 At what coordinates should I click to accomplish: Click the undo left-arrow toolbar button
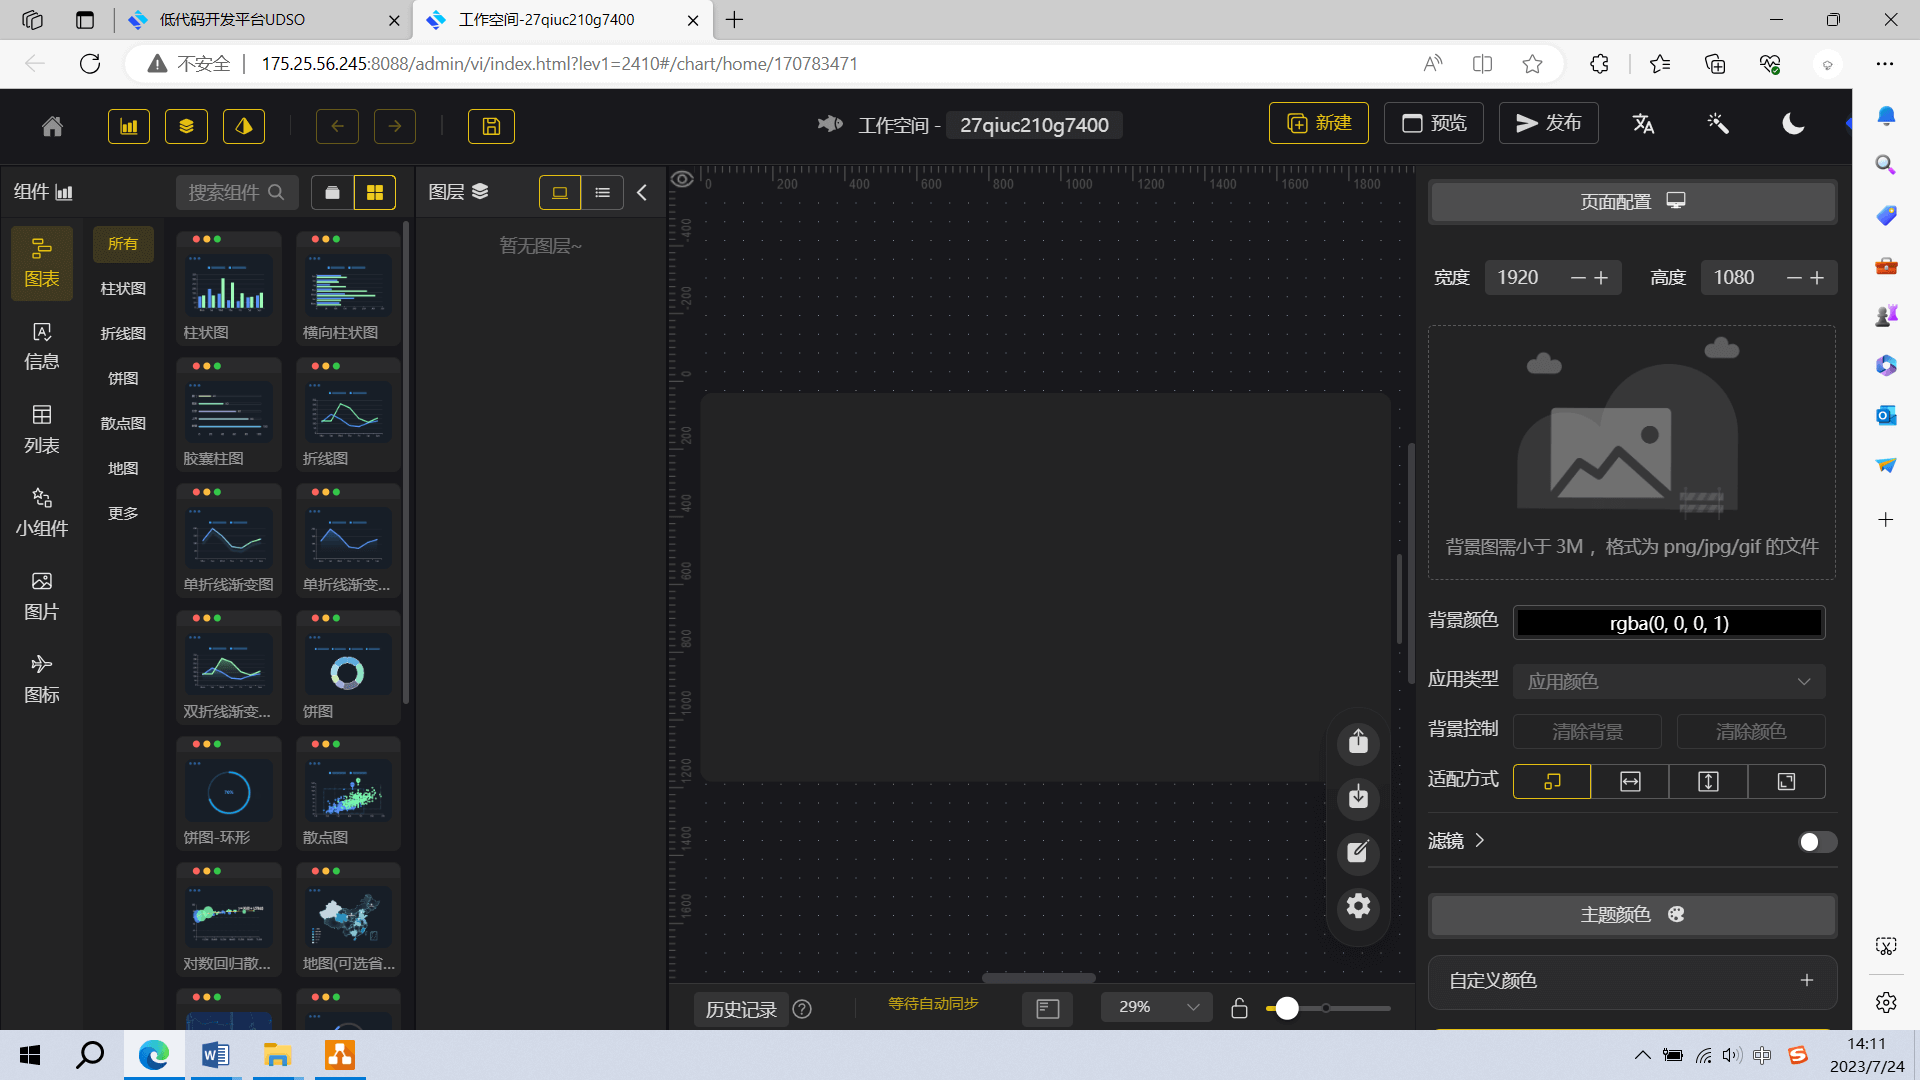click(x=337, y=126)
